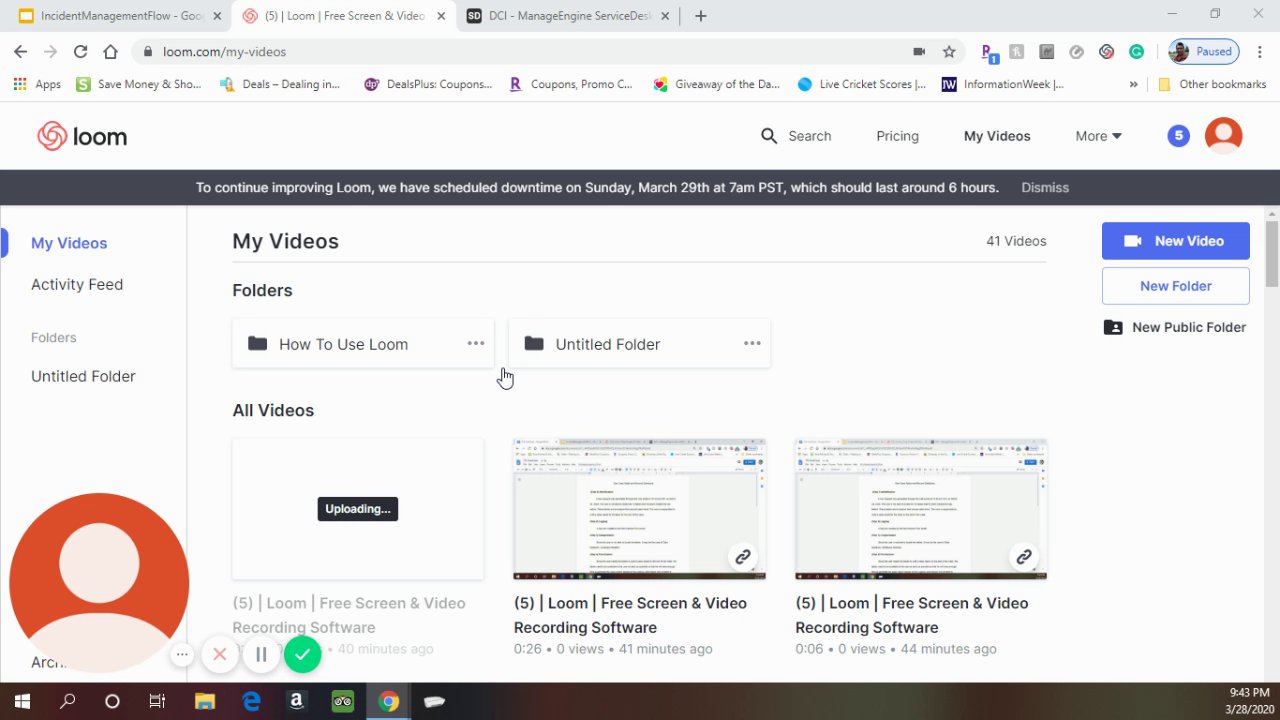Image resolution: width=1280 pixels, height=720 pixels.
Task: Finish recording with green checkmark
Action: pos(302,655)
